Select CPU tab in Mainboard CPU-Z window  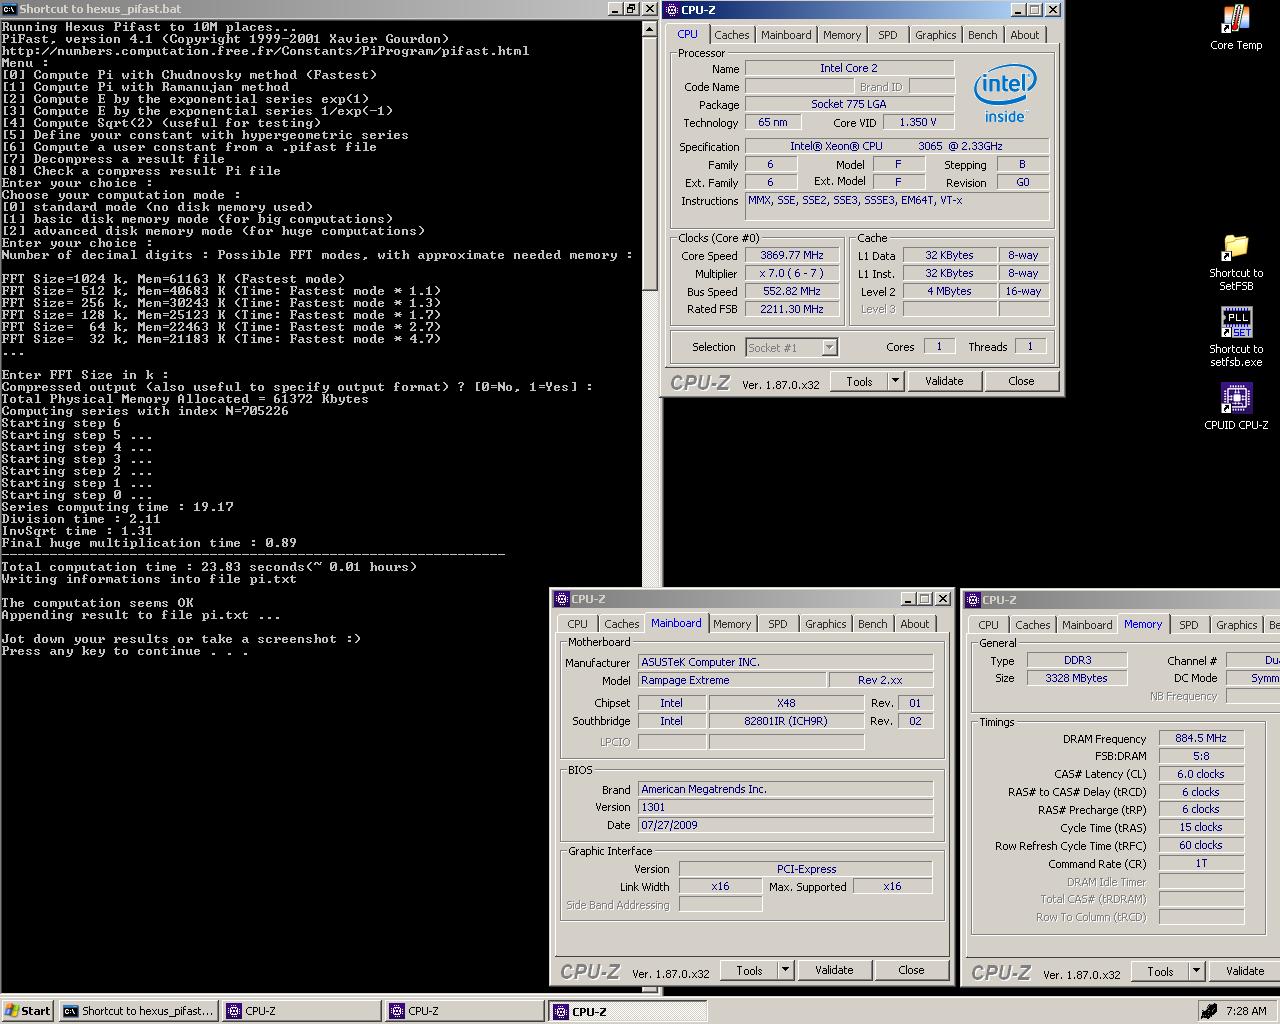(578, 624)
